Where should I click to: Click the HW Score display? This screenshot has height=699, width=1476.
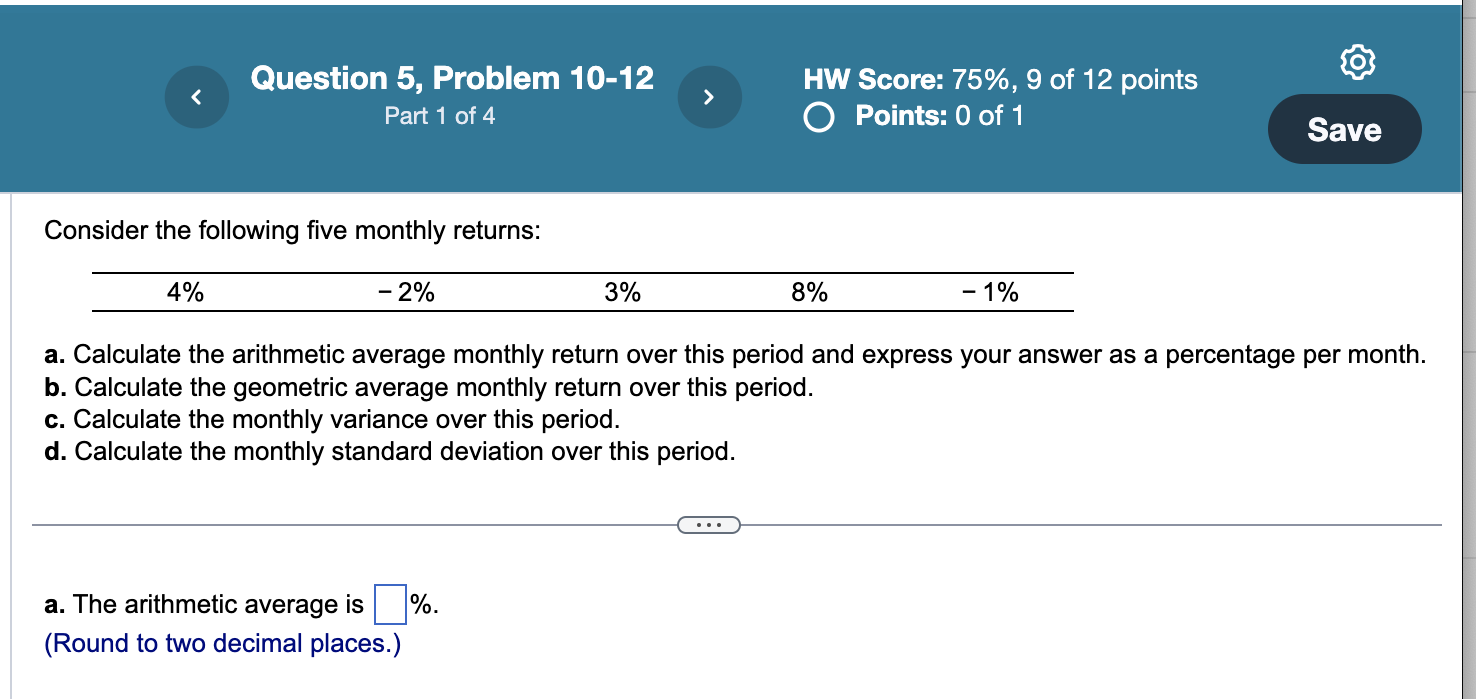[x=998, y=80]
